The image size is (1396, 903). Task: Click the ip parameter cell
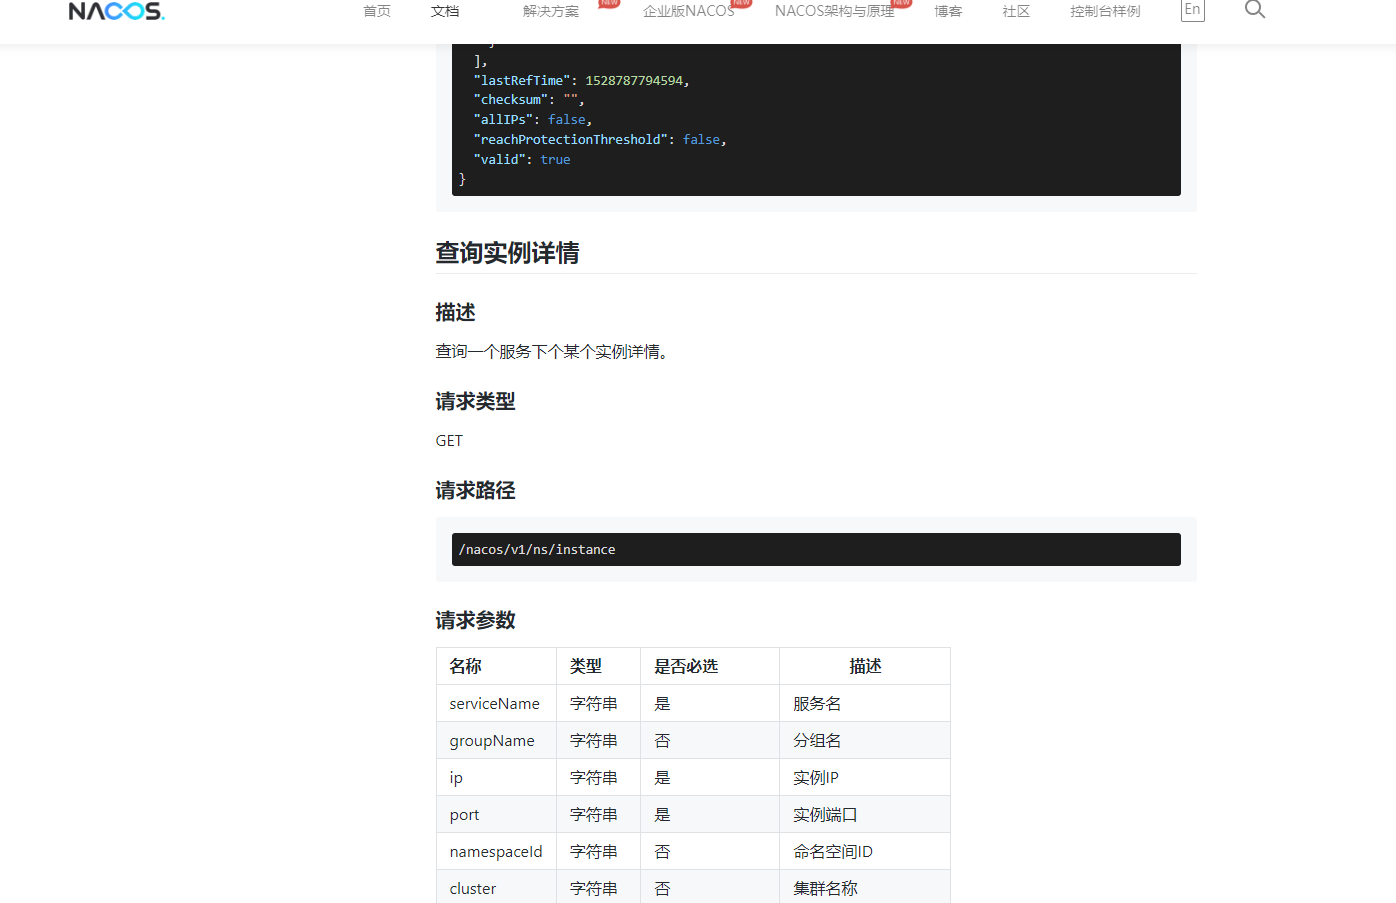click(x=496, y=777)
